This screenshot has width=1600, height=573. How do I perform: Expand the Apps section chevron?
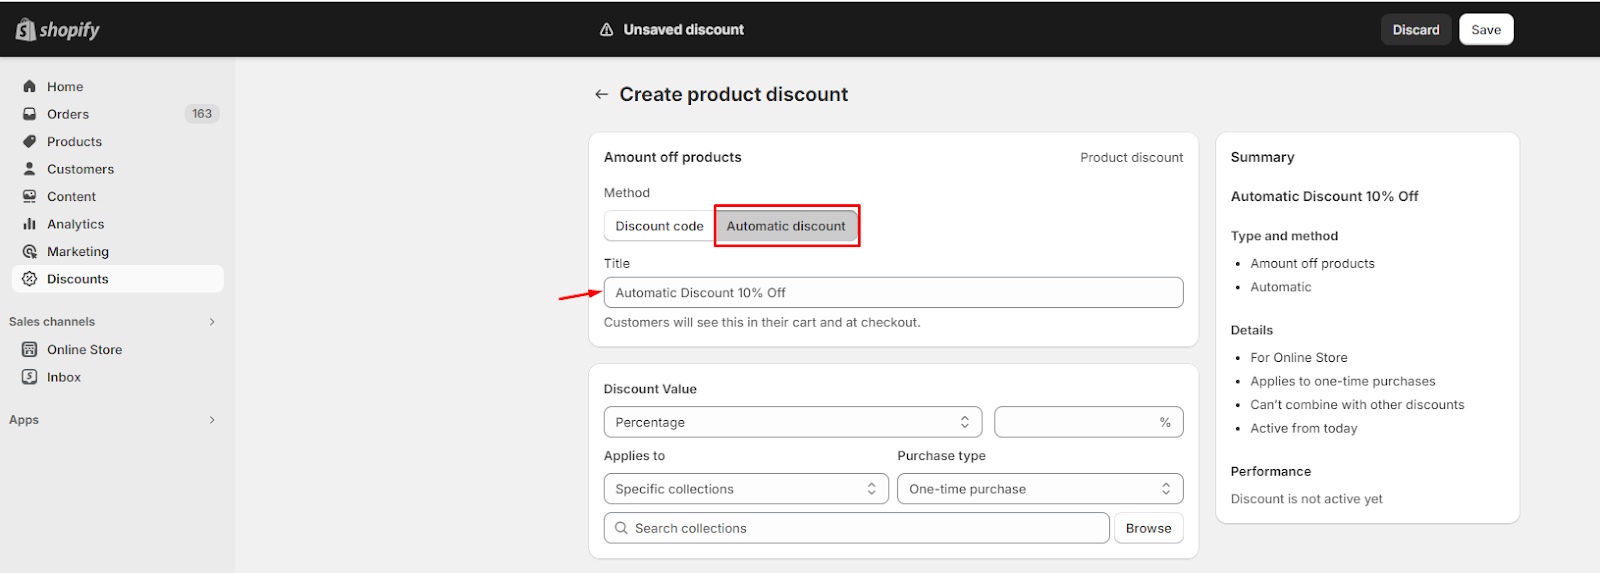pos(212,420)
